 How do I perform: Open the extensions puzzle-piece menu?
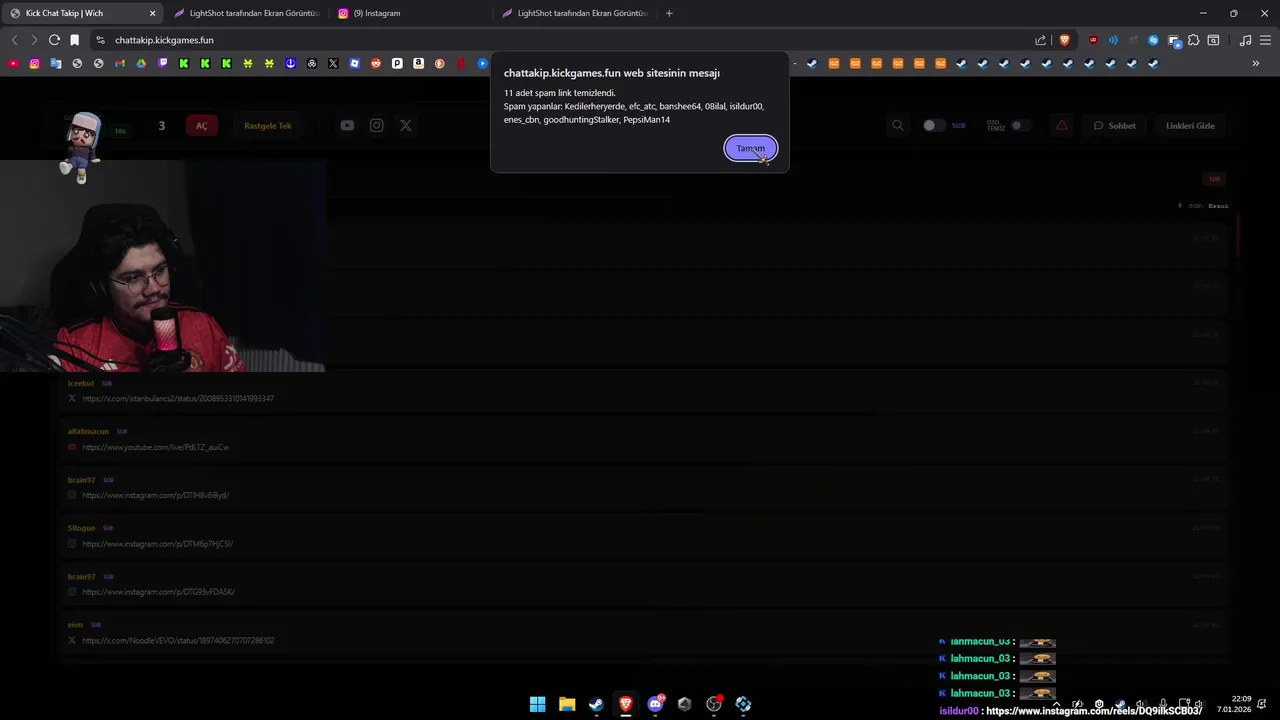1193,40
